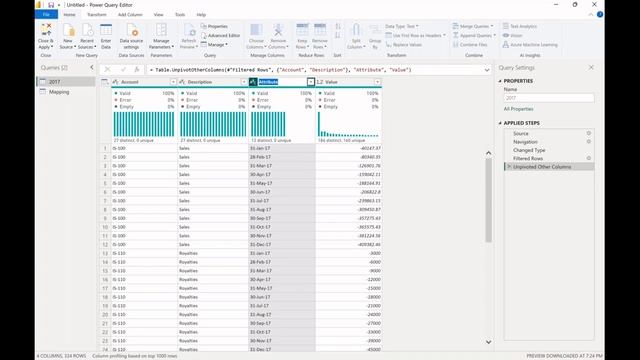Select the Changed Type applied step

(x=549, y=150)
